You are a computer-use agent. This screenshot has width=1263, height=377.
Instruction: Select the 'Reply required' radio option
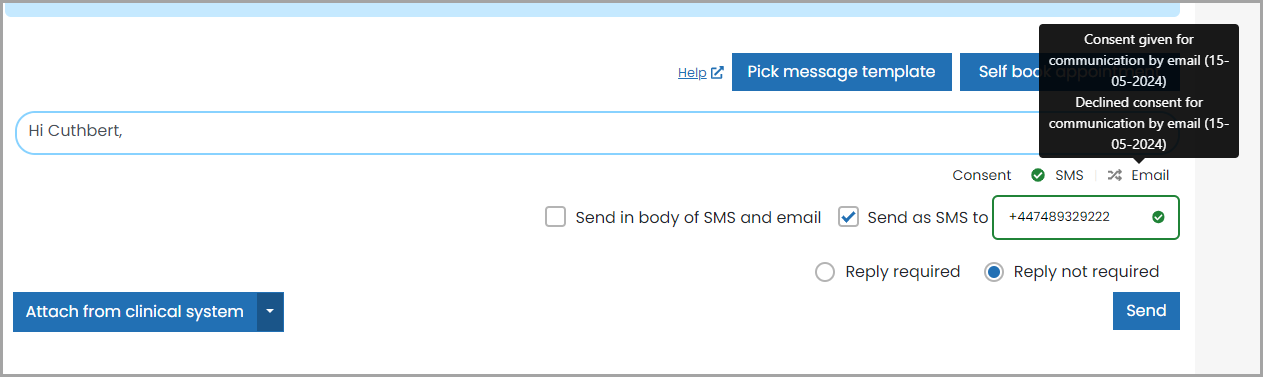point(825,272)
